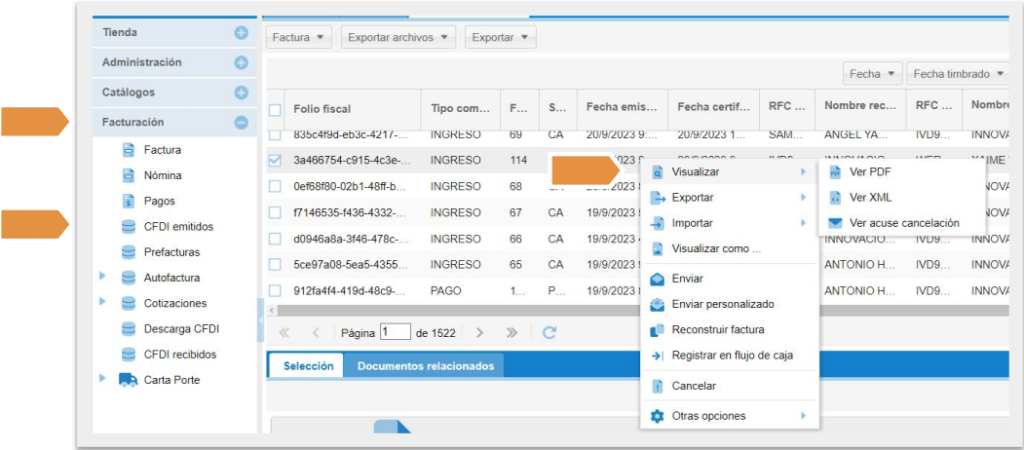Open Nómina in the sidebar
1024x450 pixels.
tap(162, 175)
